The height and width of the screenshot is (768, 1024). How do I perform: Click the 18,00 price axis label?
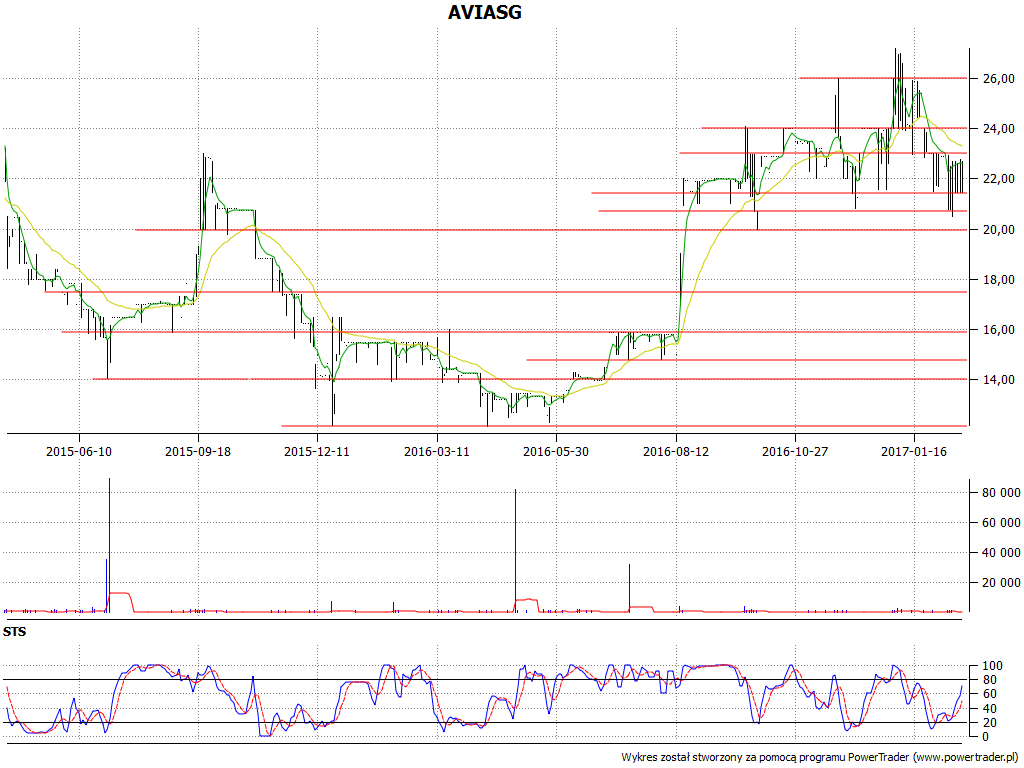pos(999,280)
